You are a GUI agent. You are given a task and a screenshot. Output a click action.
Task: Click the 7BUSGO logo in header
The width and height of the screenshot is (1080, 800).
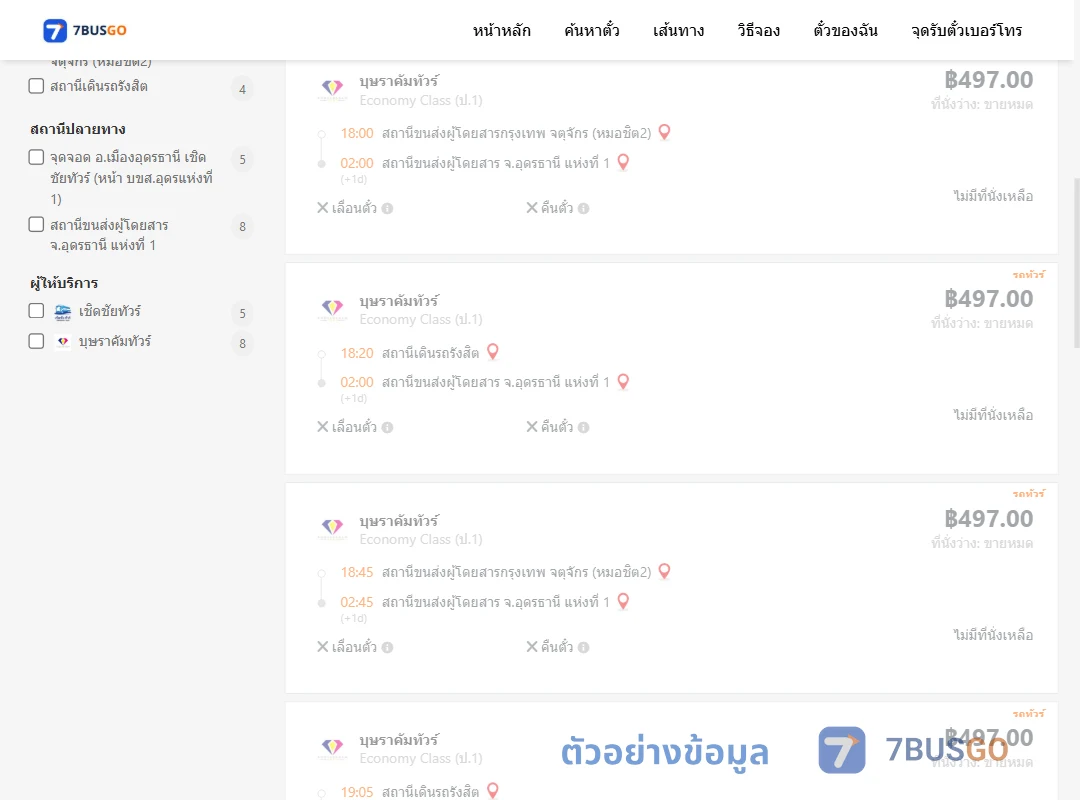coord(85,30)
